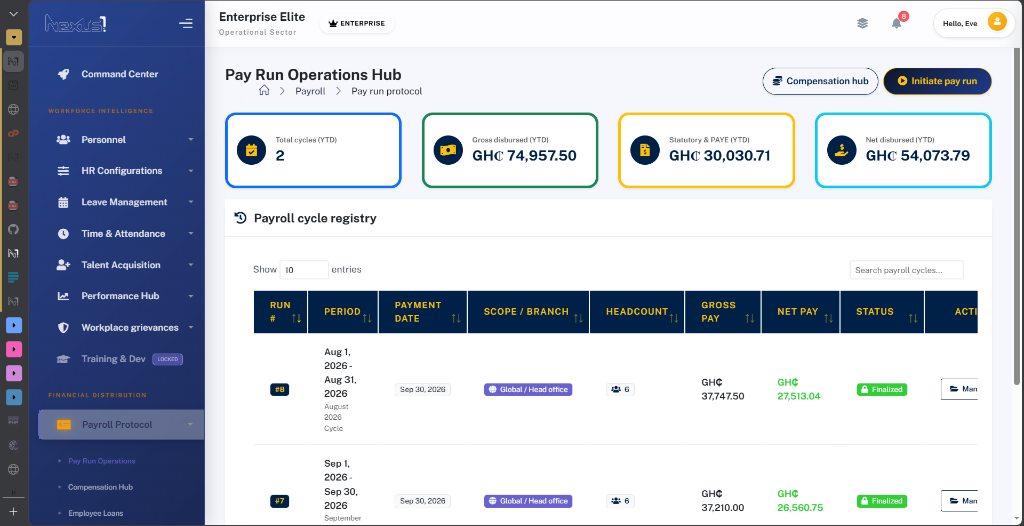Open Pay Run Operations submenu item
Image resolution: width=1024 pixels, height=526 pixels.
click(x=102, y=461)
